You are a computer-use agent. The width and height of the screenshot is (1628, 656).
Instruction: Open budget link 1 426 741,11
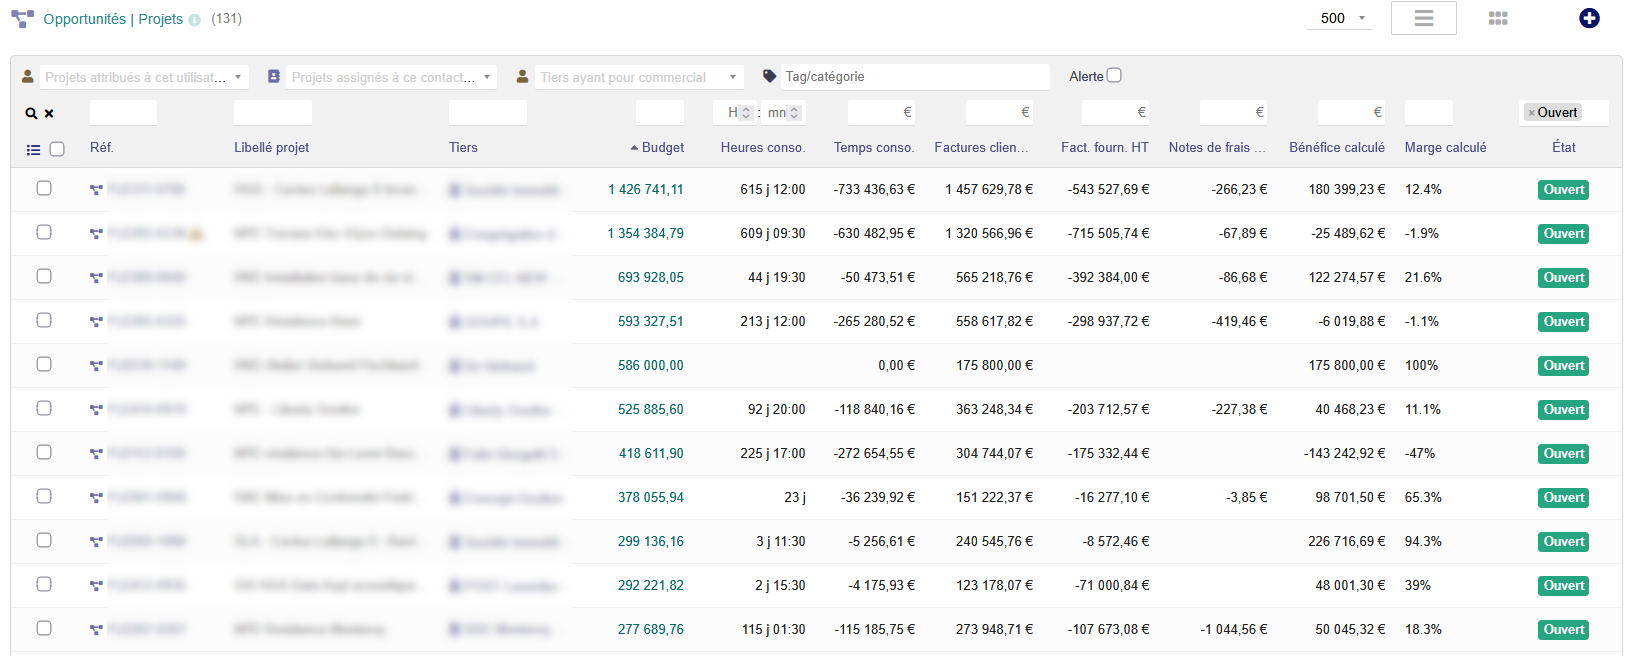coord(646,189)
